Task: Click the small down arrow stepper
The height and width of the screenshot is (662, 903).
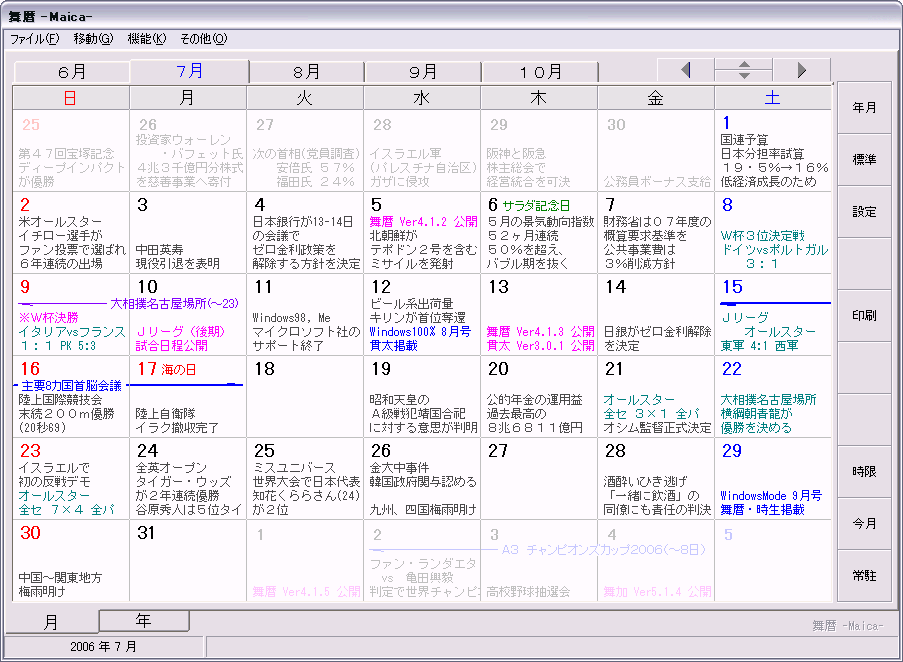Action: [743, 76]
